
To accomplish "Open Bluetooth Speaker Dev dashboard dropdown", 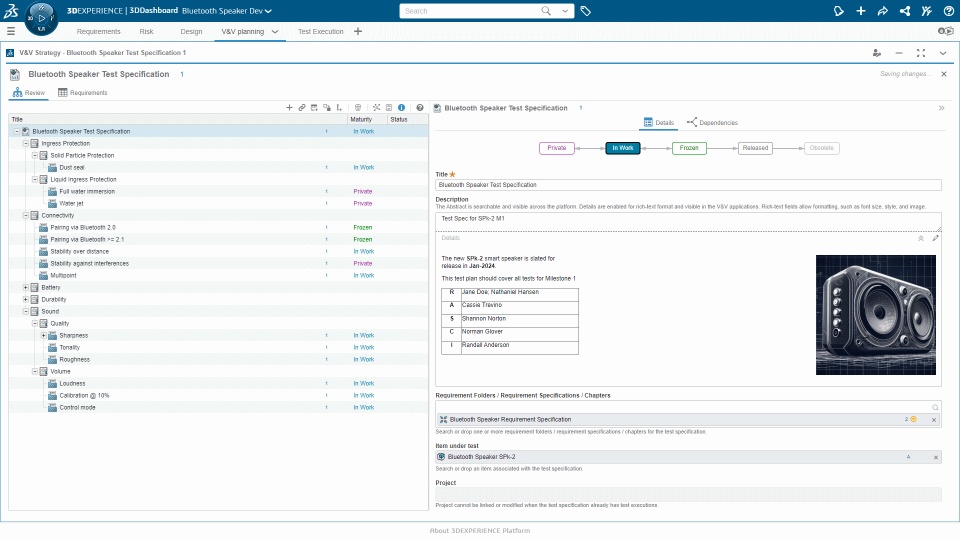I will coord(268,11).
